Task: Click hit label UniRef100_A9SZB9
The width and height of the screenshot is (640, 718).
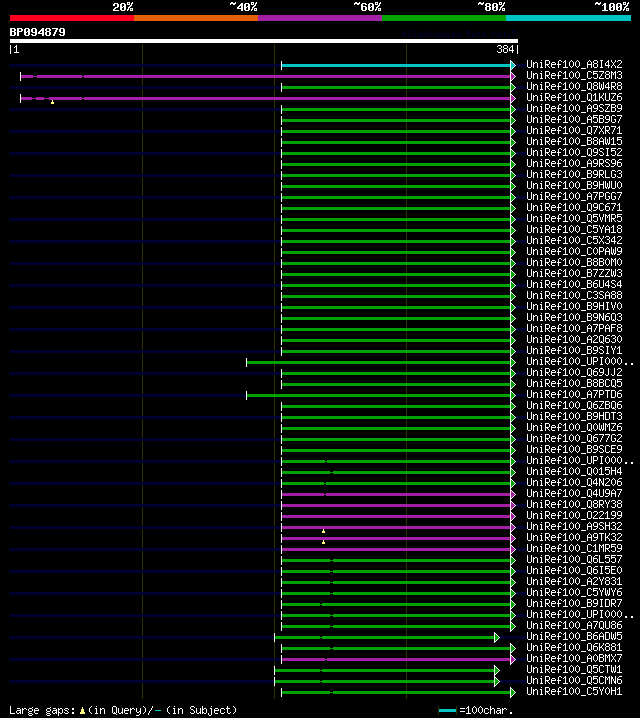Action: pyautogui.click(x=574, y=109)
